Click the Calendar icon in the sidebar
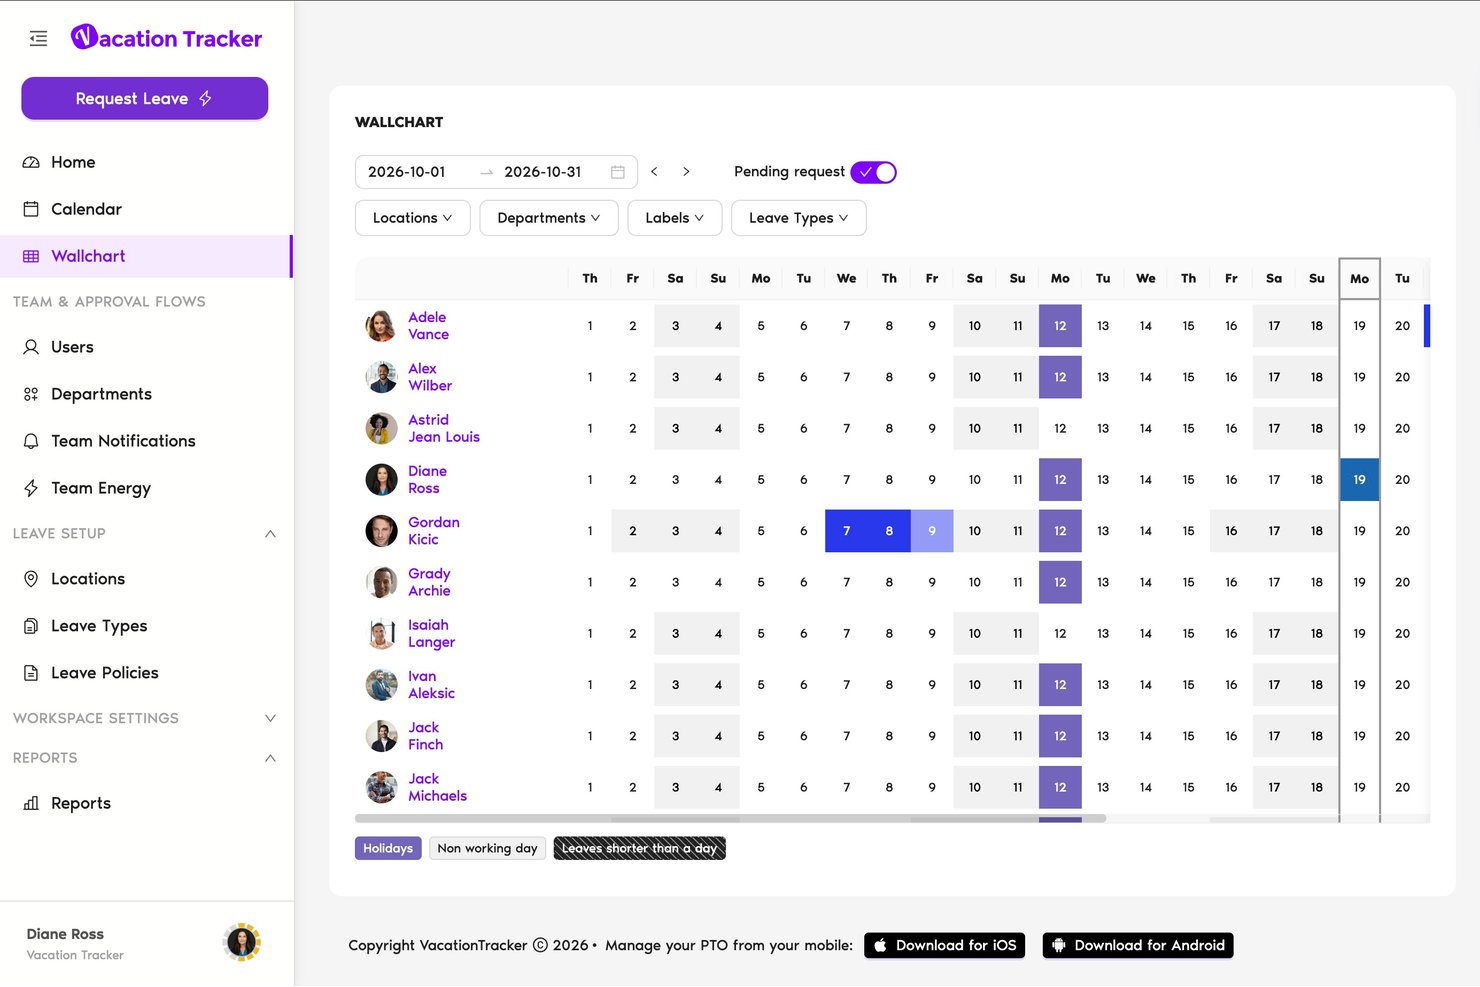The width and height of the screenshot is (1480, 987). 31,209
